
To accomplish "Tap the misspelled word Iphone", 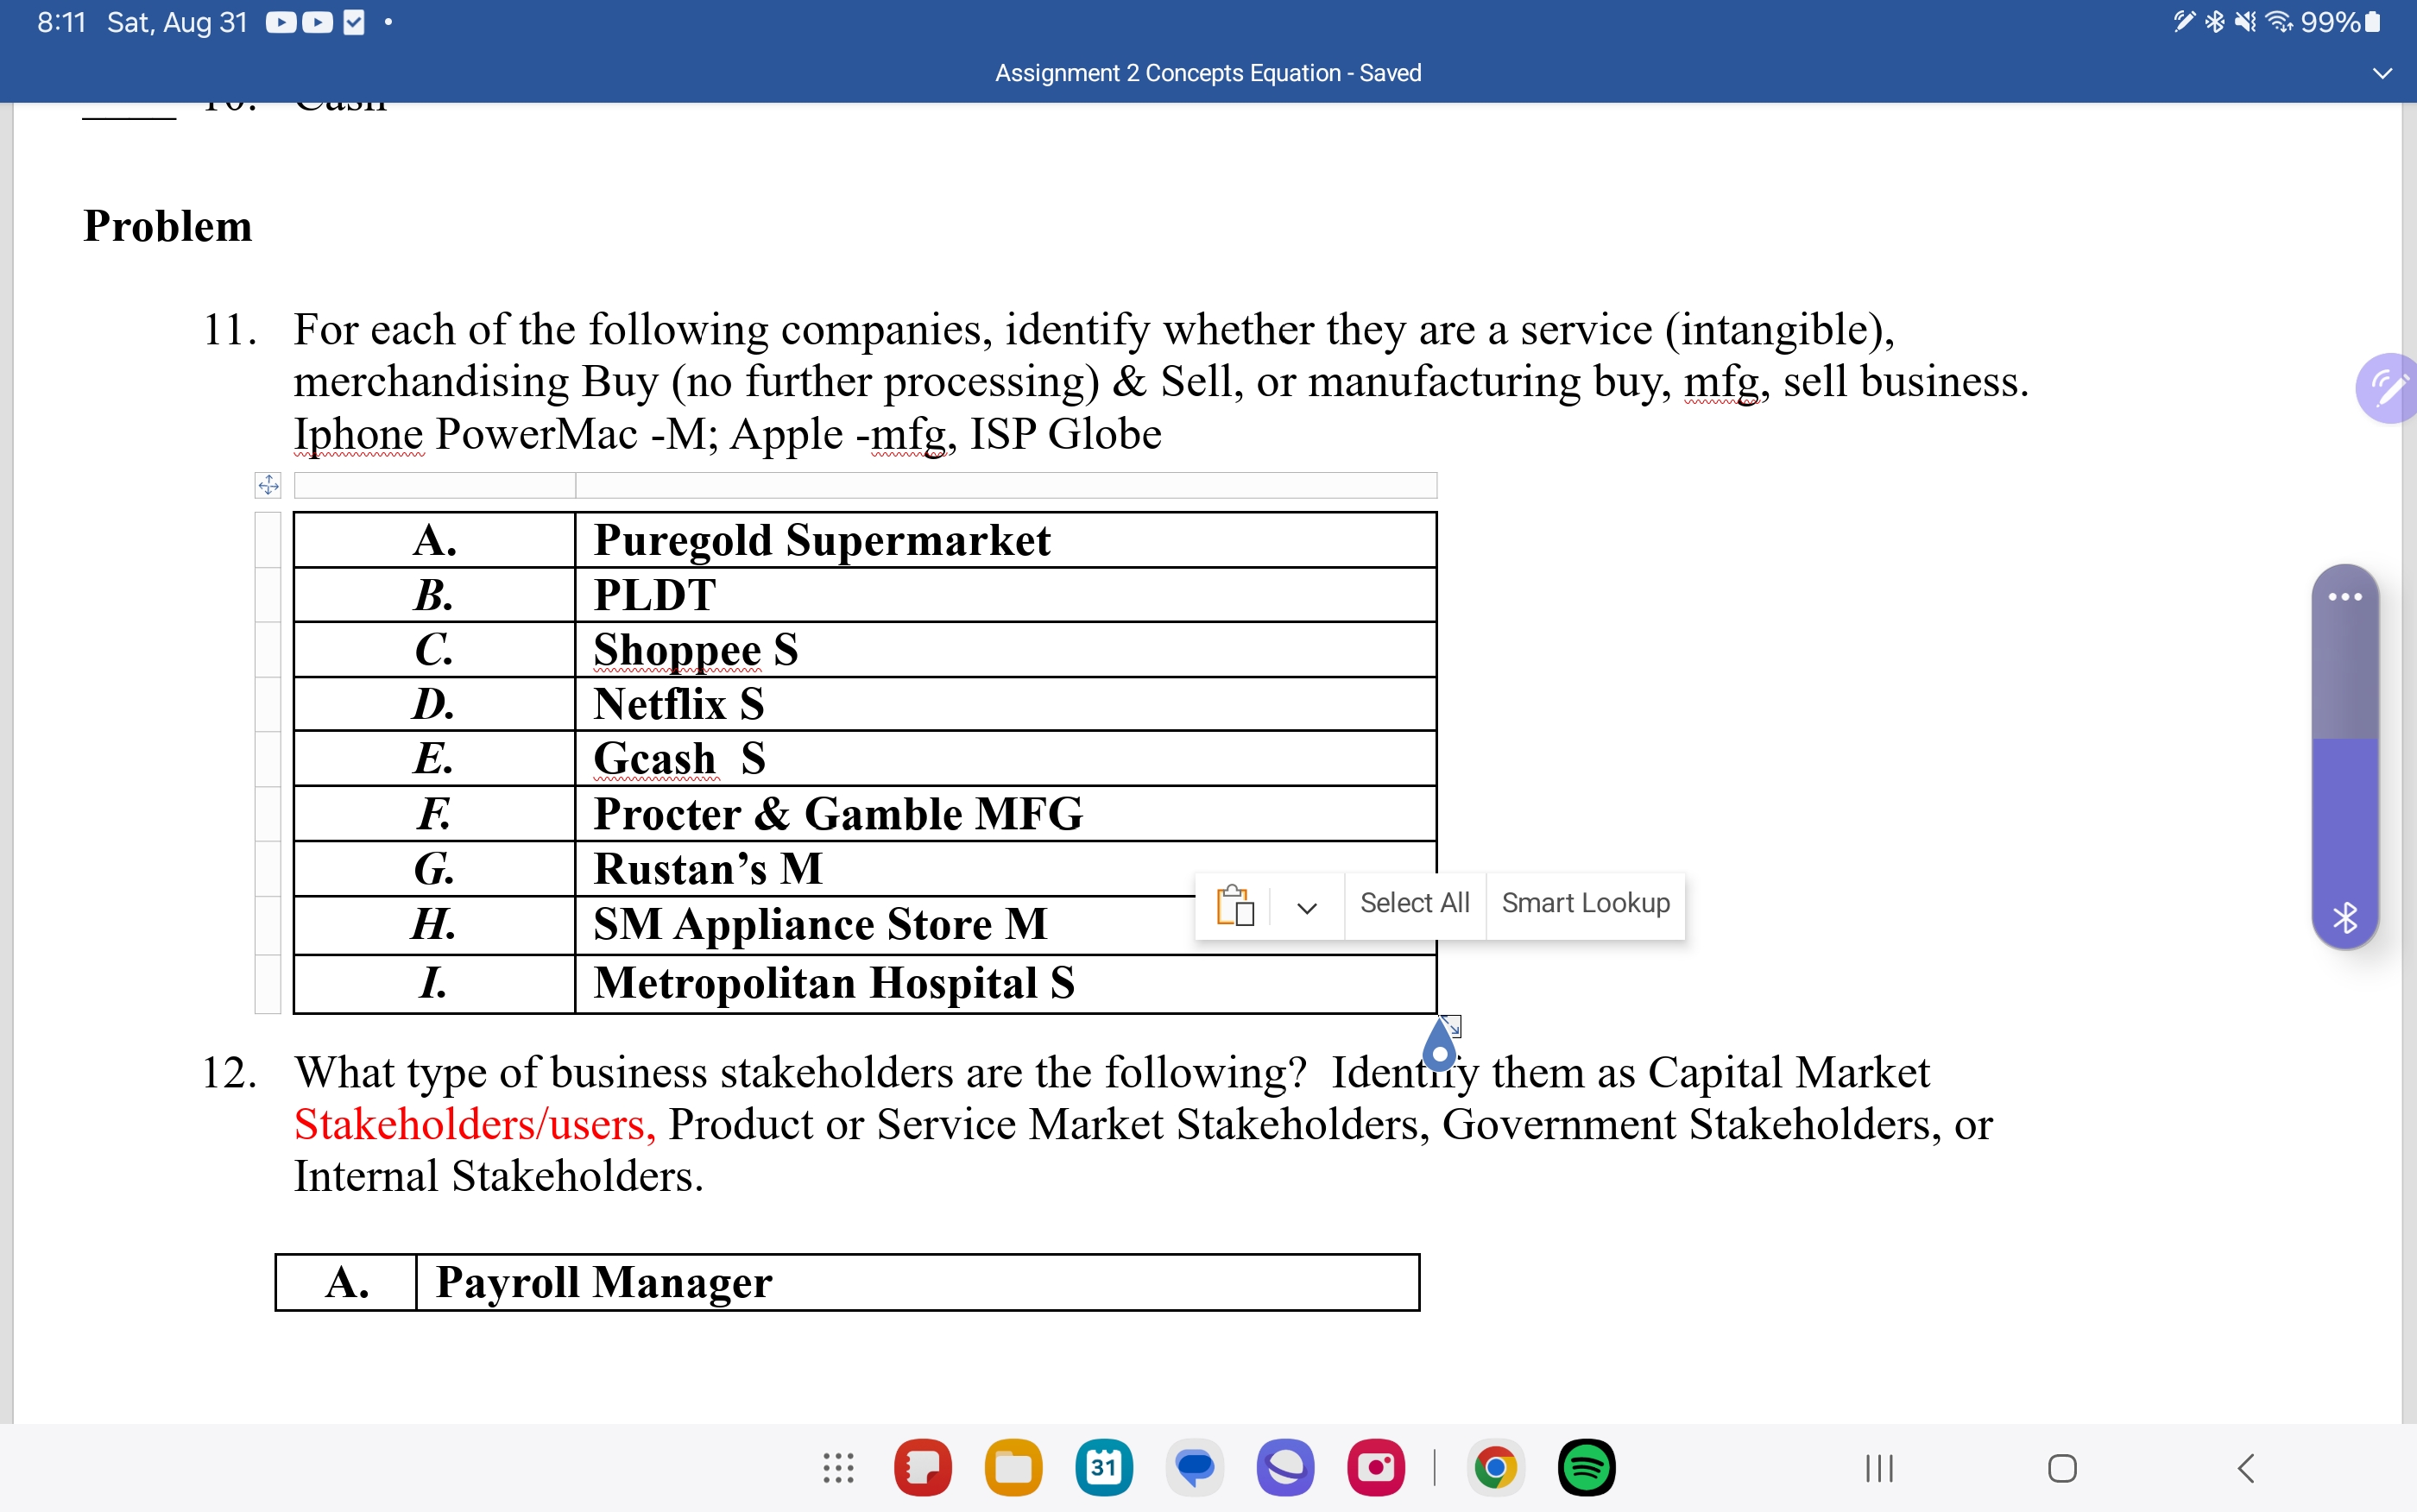I will click(x=359, y=434).
